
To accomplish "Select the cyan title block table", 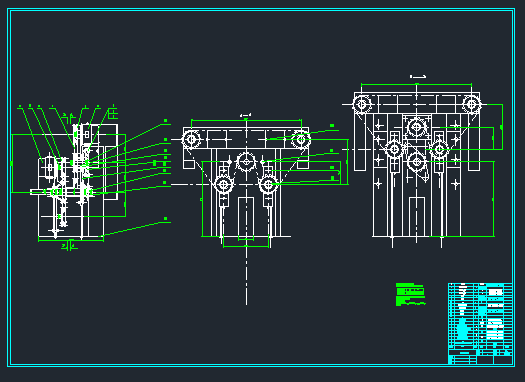I will click(480, 323).
